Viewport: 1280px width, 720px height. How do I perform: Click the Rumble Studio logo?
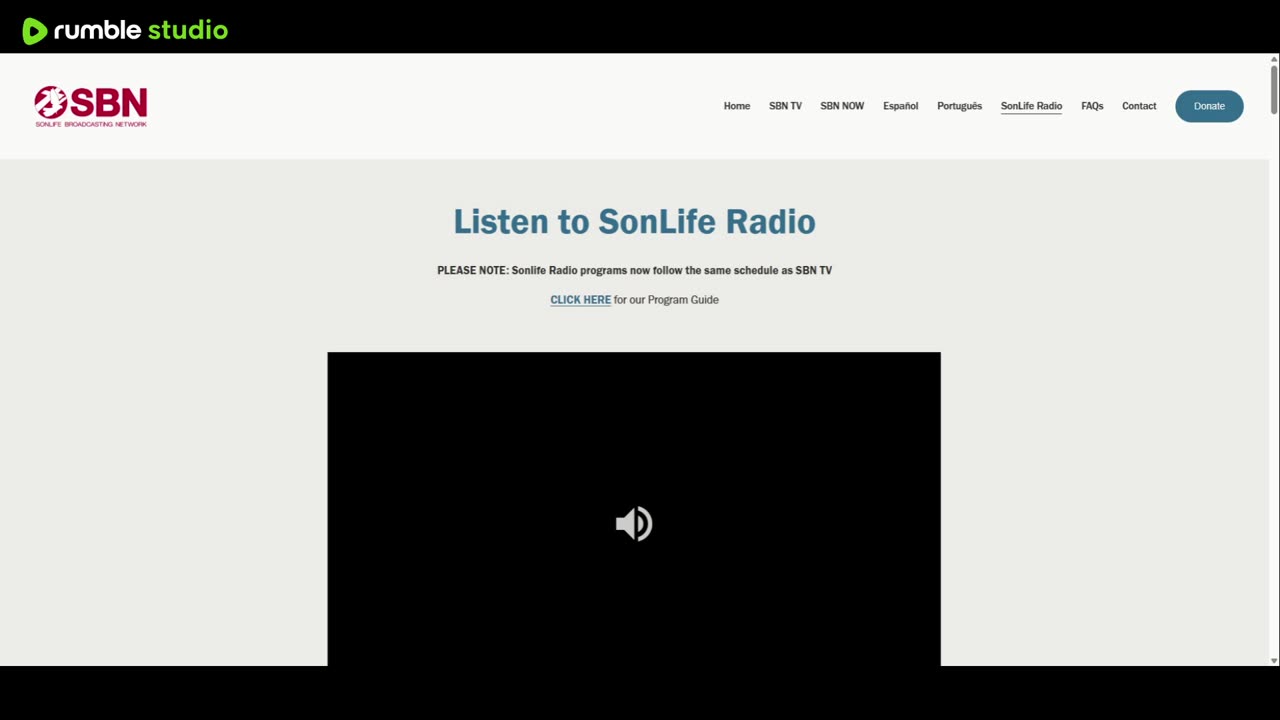[125, 31]
